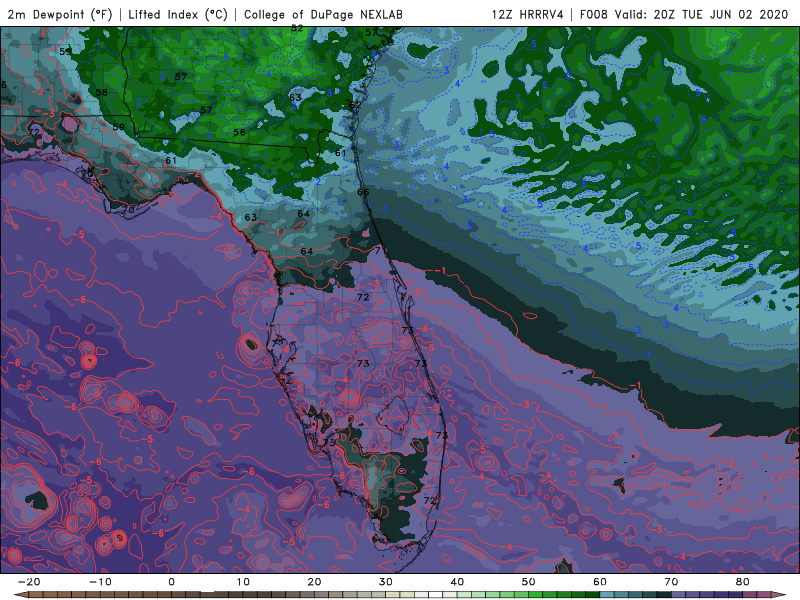Click the '20' color scale tick label

point(314,582)
